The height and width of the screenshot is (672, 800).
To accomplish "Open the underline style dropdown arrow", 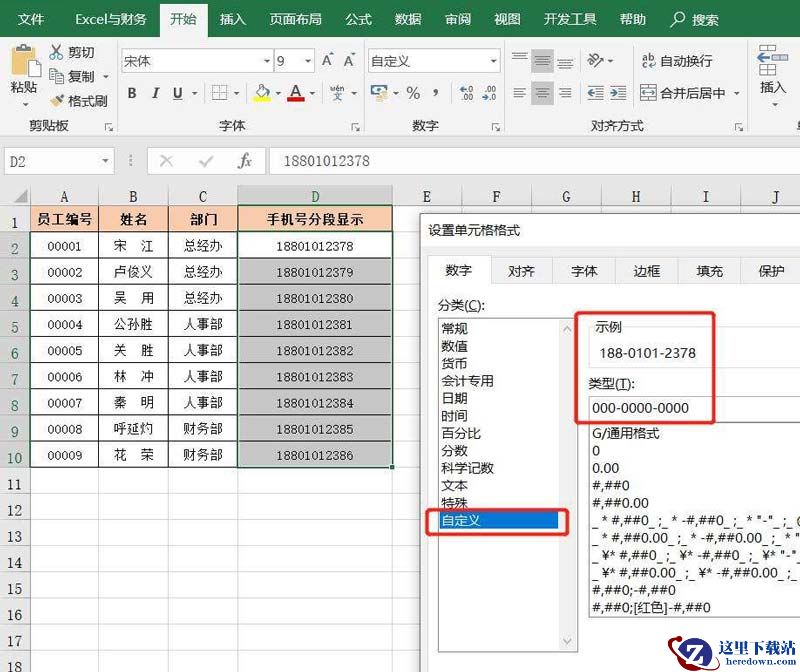I will click(195, 93).
